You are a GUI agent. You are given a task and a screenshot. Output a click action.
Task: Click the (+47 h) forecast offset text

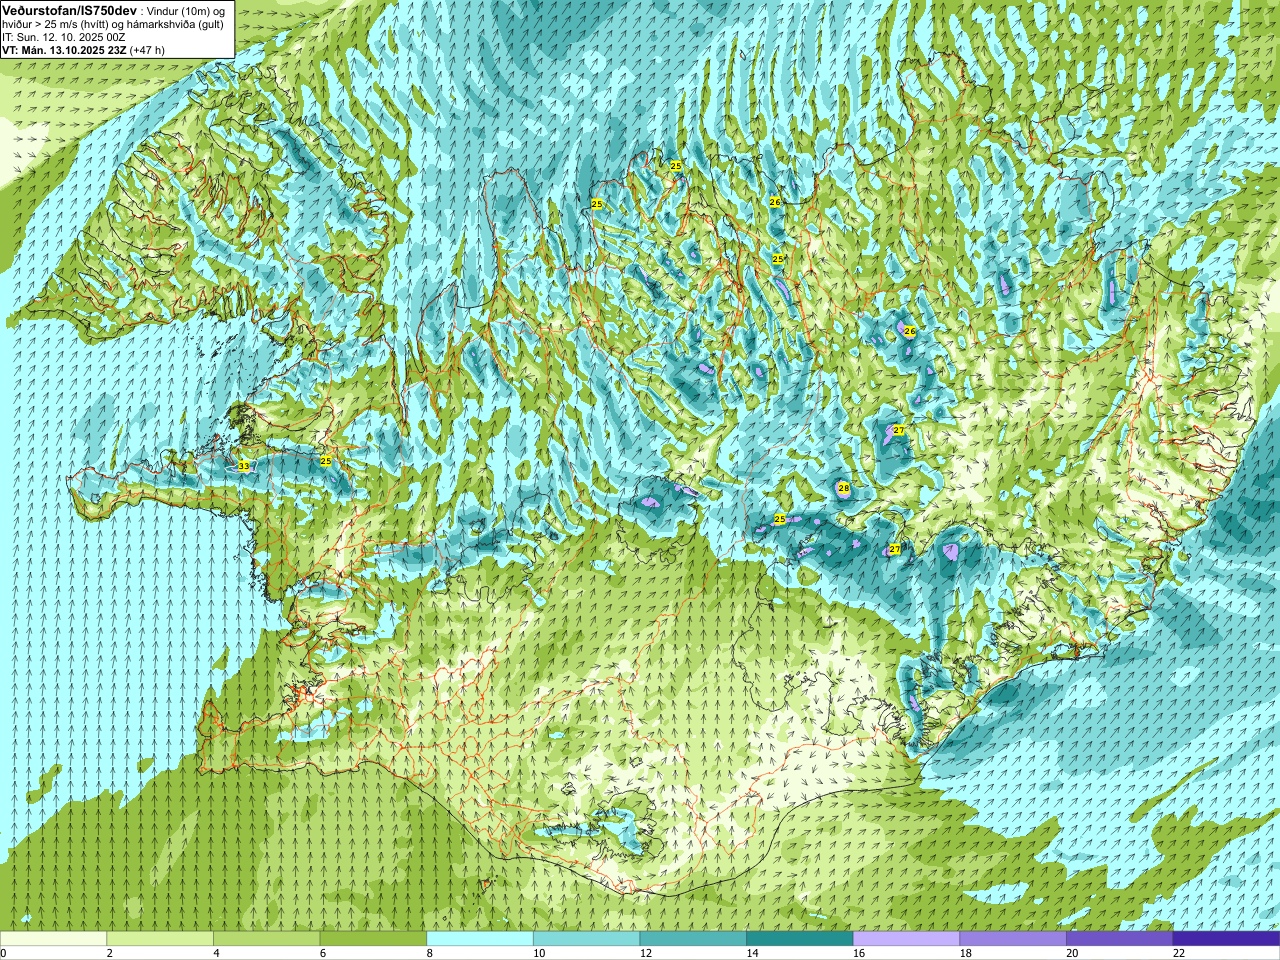[148, 50]
